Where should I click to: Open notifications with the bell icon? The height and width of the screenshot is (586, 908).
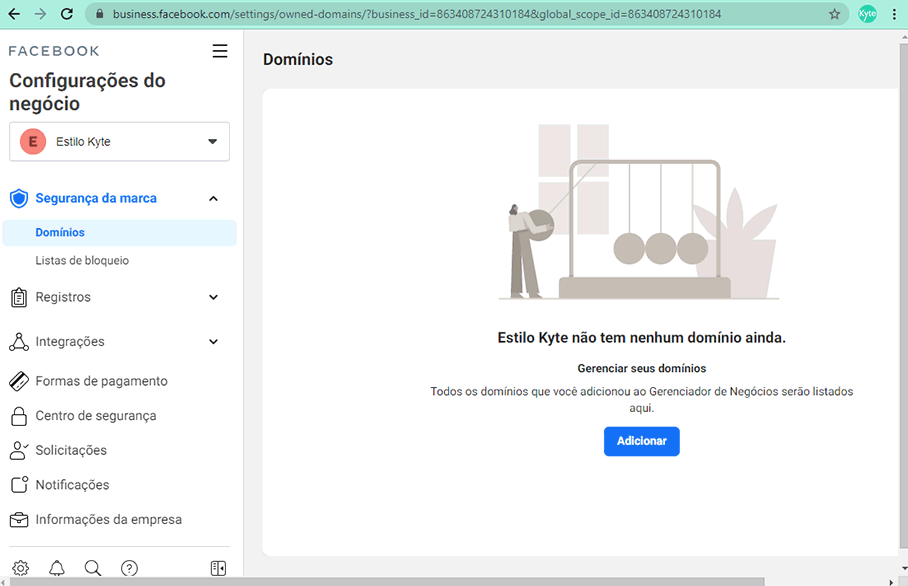click(57, 568)
